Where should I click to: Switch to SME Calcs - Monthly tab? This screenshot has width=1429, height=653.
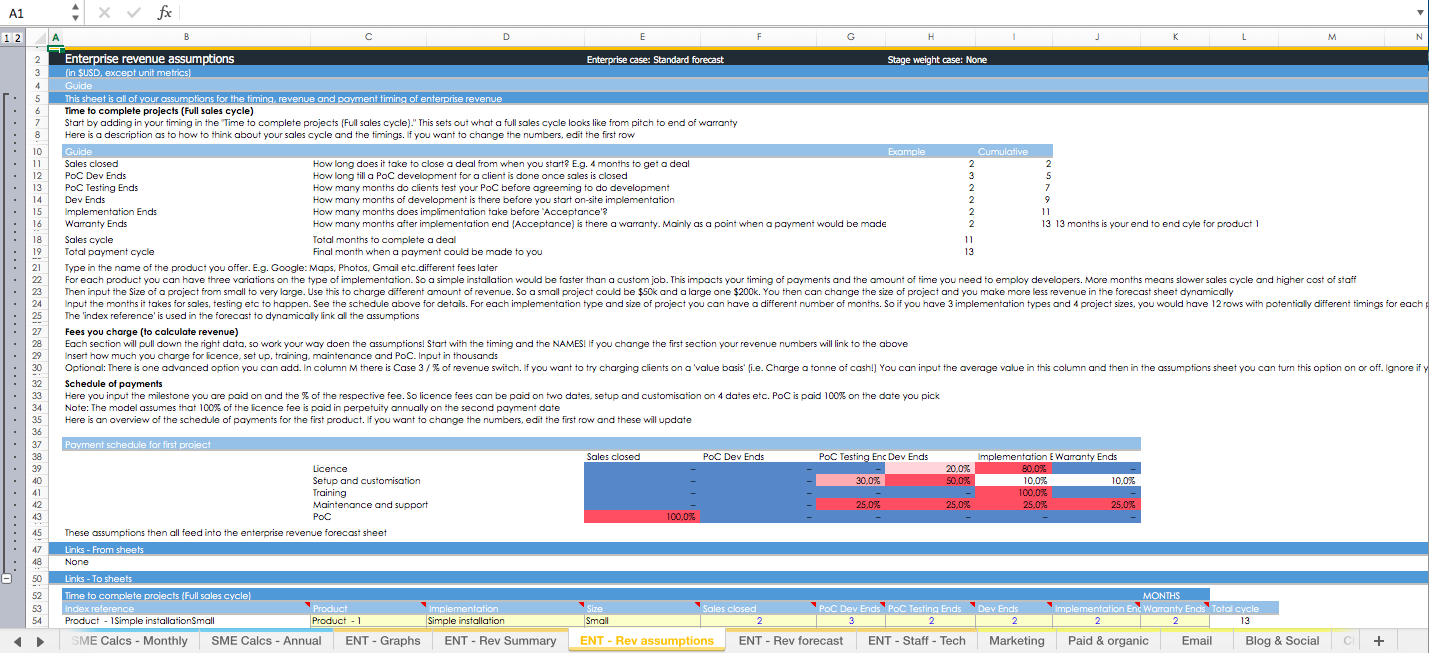129,641
